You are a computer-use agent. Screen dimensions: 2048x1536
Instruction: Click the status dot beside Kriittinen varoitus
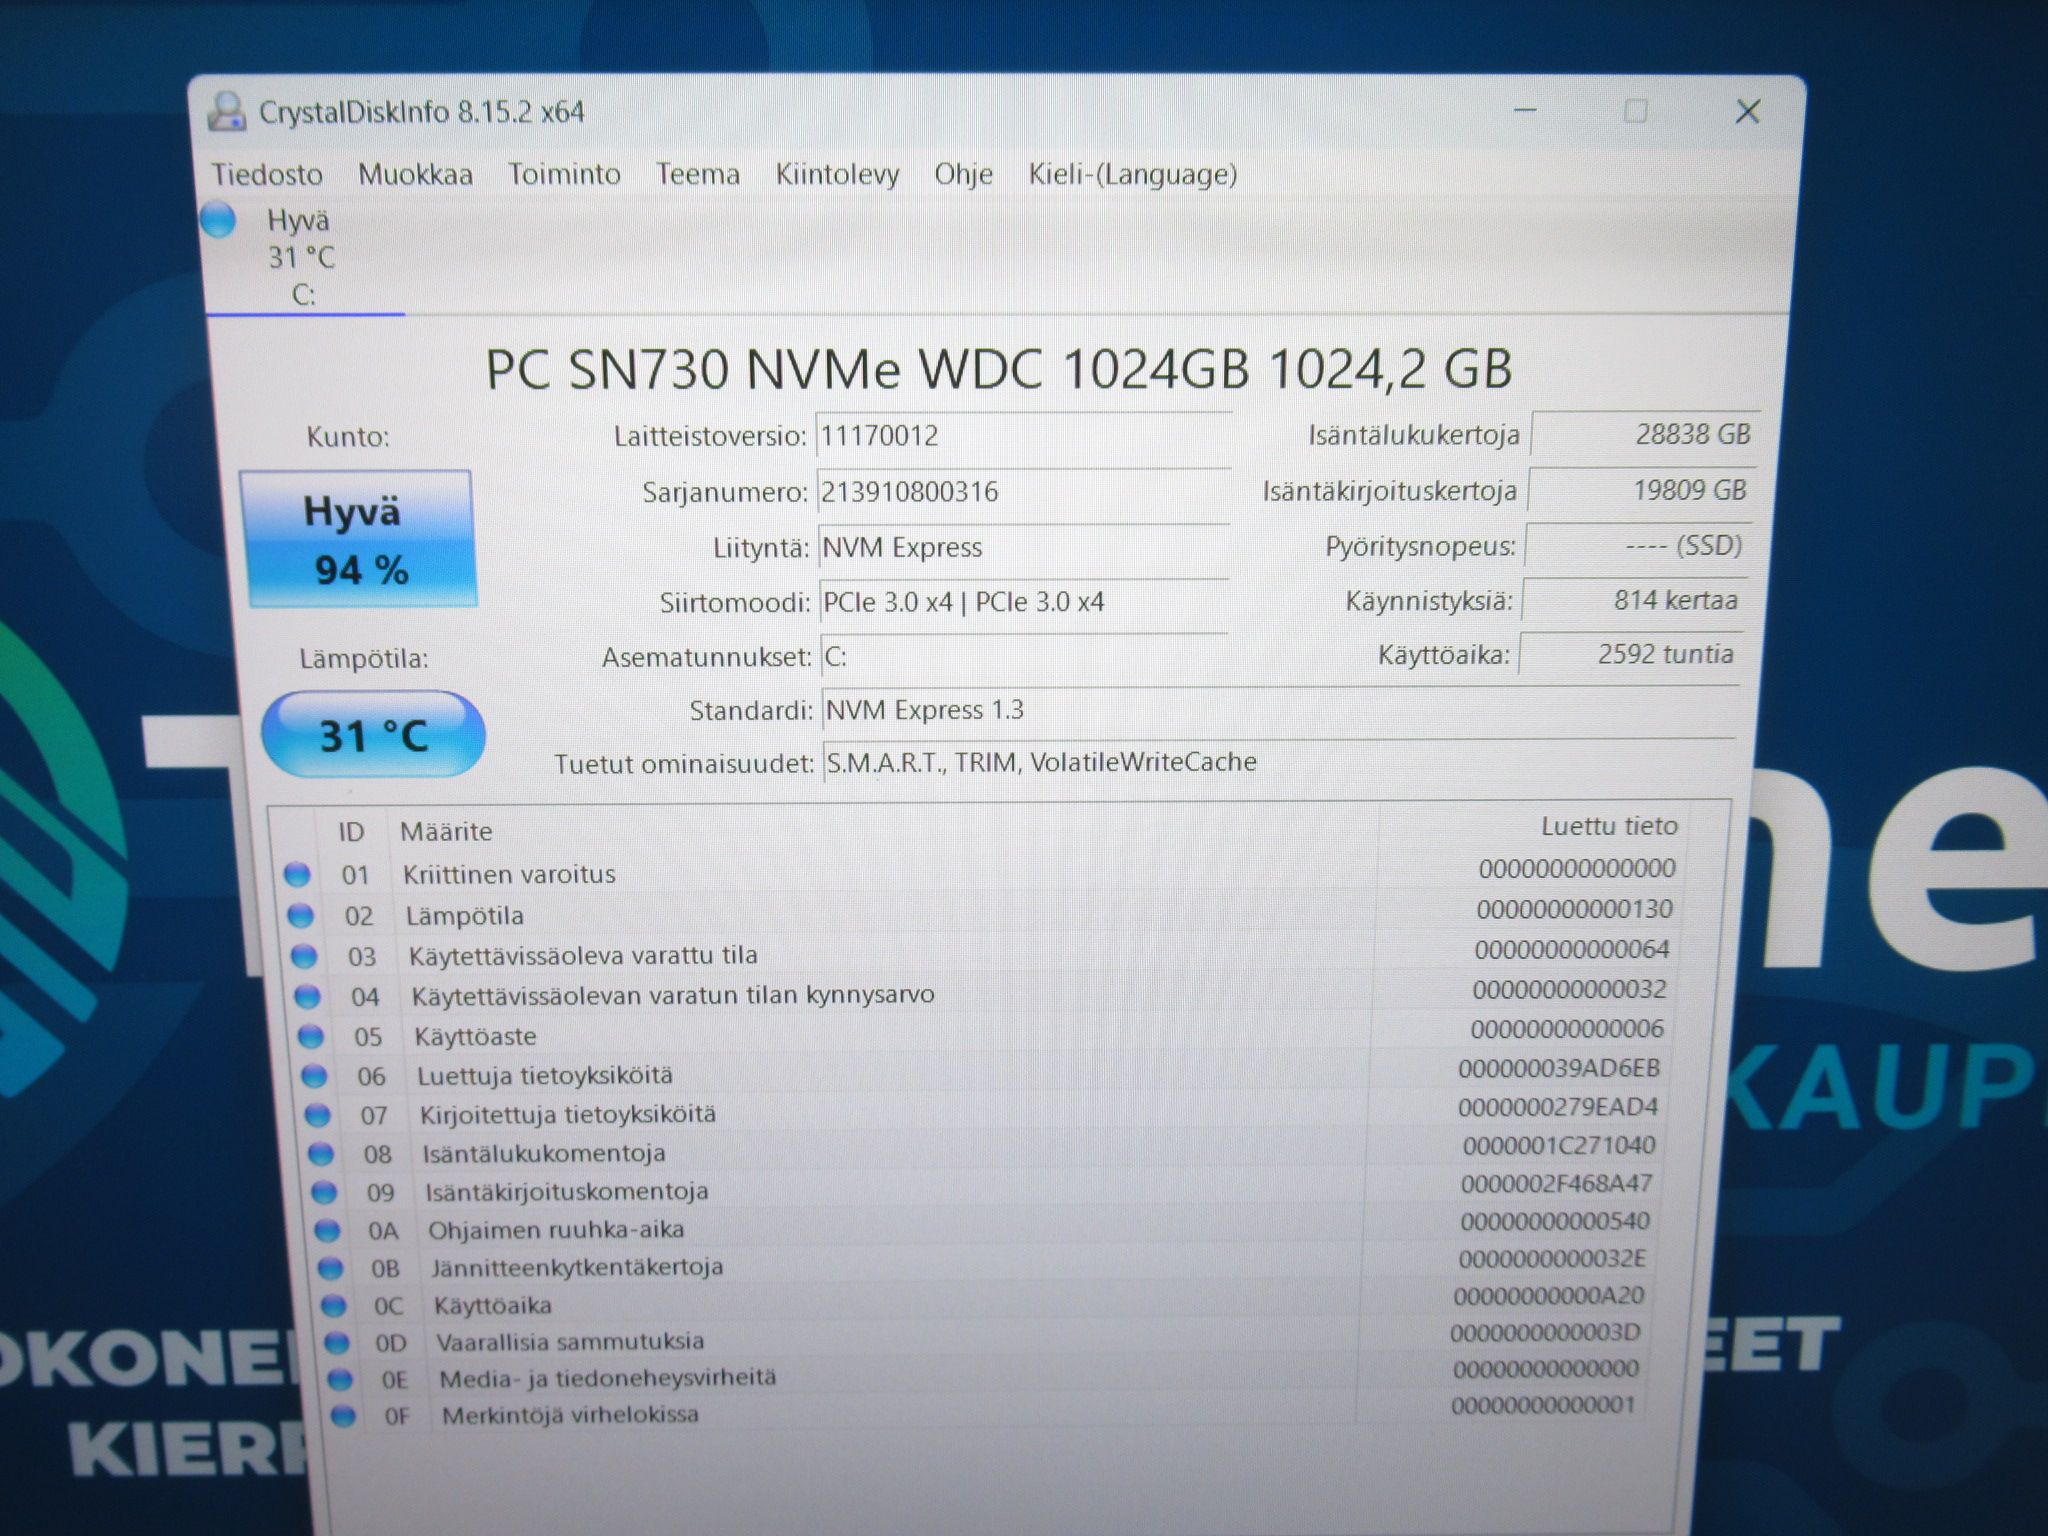[297, 874]
